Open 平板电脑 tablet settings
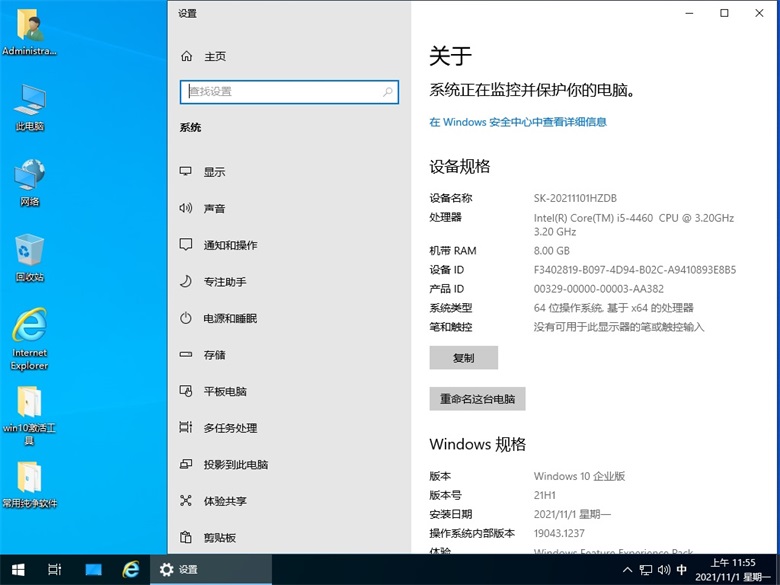Screen dimensions: 780x585 [x=224, y=391]
